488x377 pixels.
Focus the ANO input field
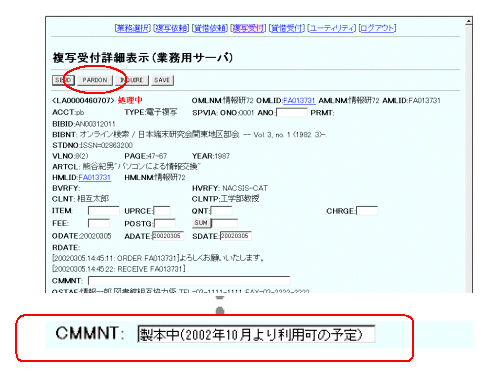tap(292, 113)
